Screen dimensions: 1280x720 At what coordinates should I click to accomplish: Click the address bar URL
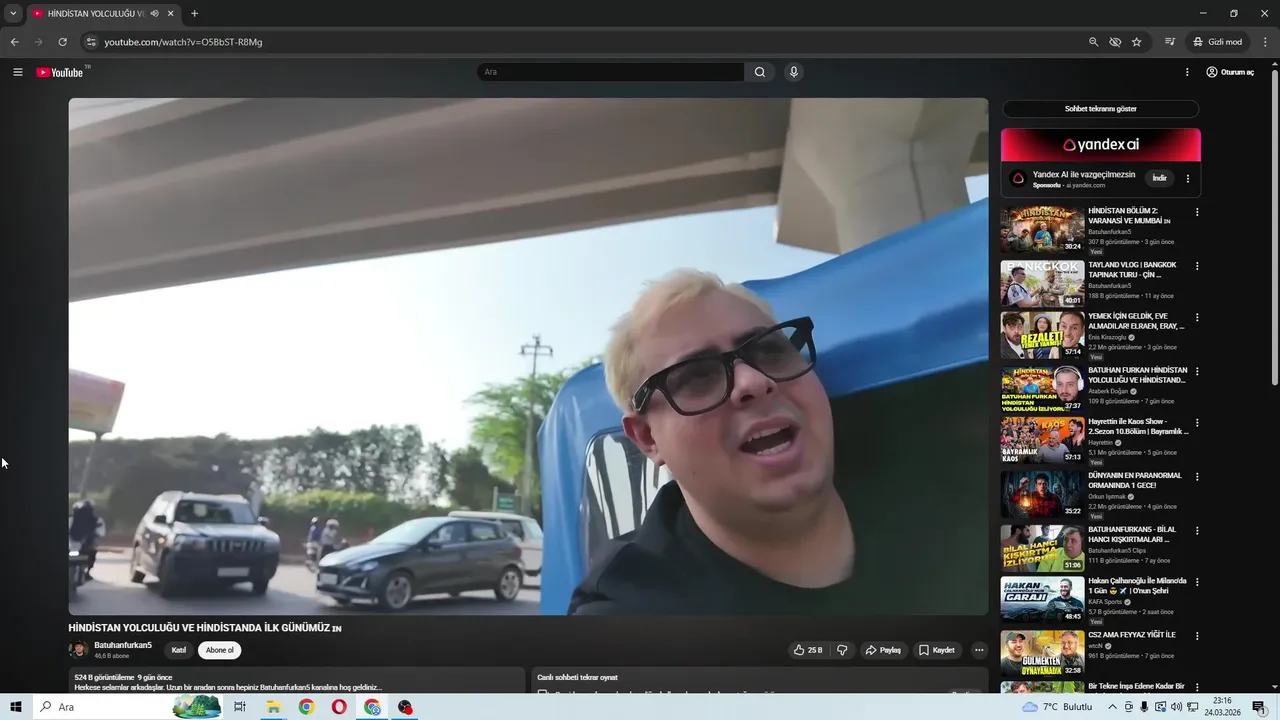184,42
